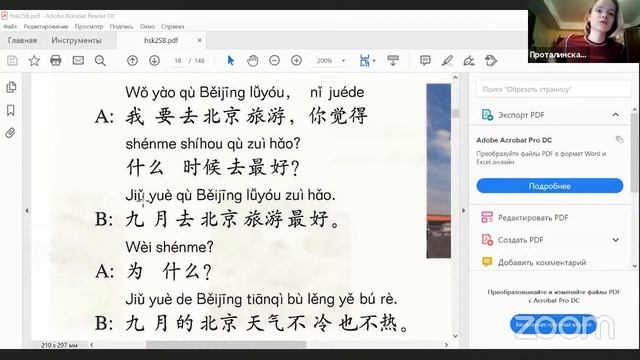The width and height of the screenshot is (640, 360).
Task: Click the document vertical scrollbar thumb
Action: point(456,113)
